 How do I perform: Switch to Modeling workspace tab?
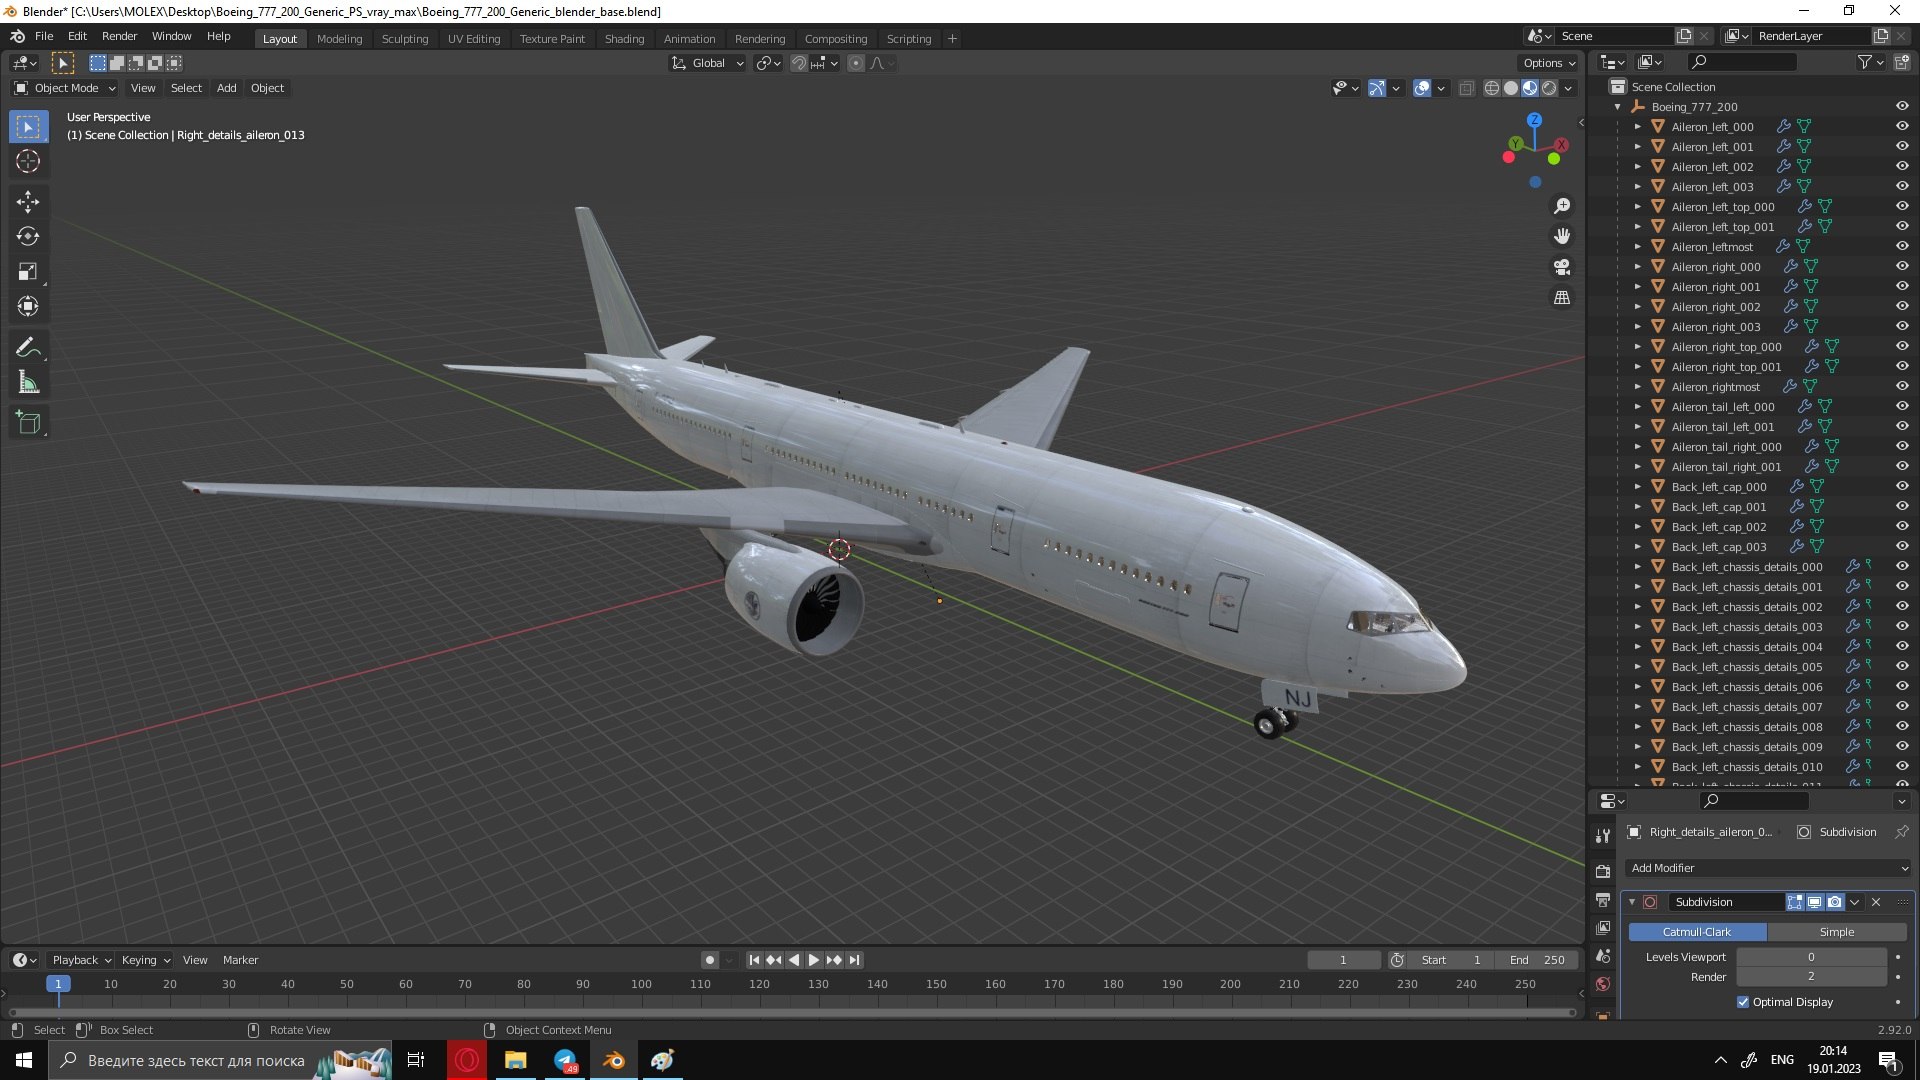tap(339, 39)
